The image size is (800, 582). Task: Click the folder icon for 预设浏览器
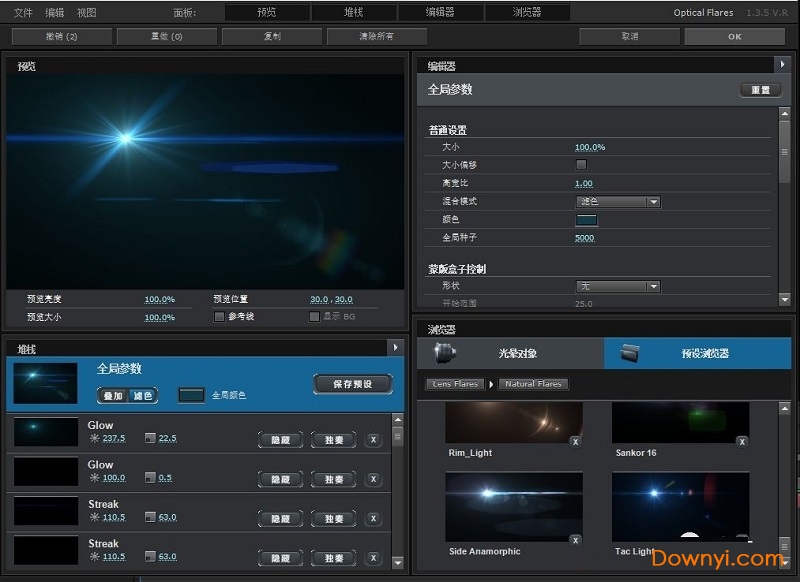(x=629, y=353)
